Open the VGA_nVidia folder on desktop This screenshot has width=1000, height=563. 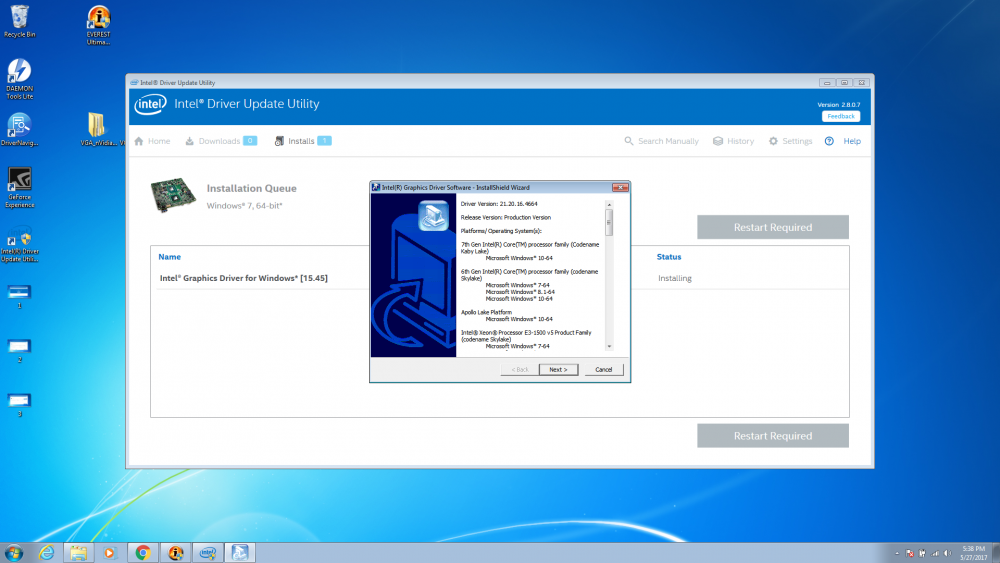[x=98, y=129]
